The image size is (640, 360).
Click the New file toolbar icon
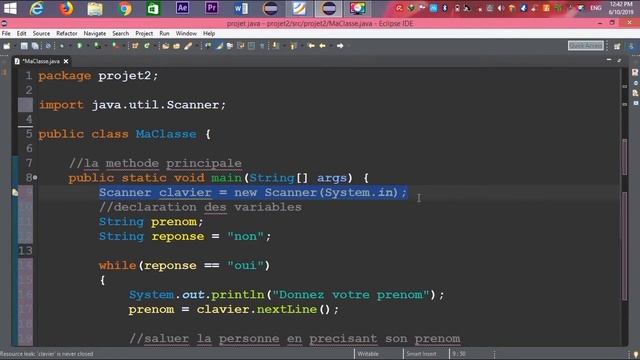click(x=7, y=46)
